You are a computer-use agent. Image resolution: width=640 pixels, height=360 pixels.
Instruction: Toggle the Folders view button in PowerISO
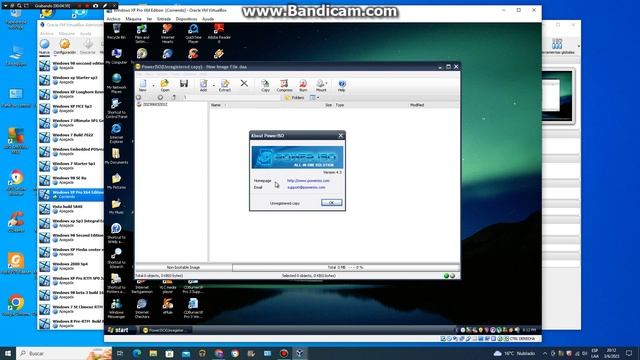click(294, 98)
